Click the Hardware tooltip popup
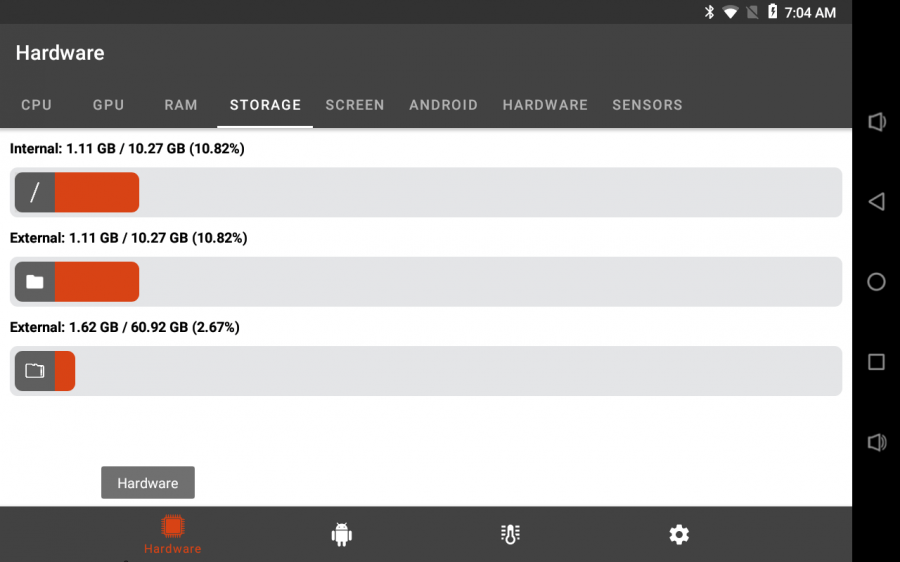 [148, 483]
